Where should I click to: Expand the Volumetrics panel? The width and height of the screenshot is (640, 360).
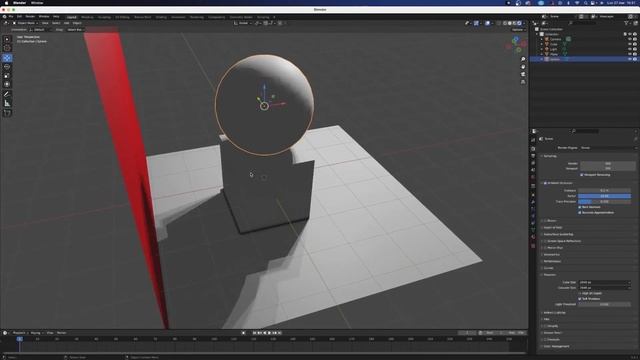551,254
